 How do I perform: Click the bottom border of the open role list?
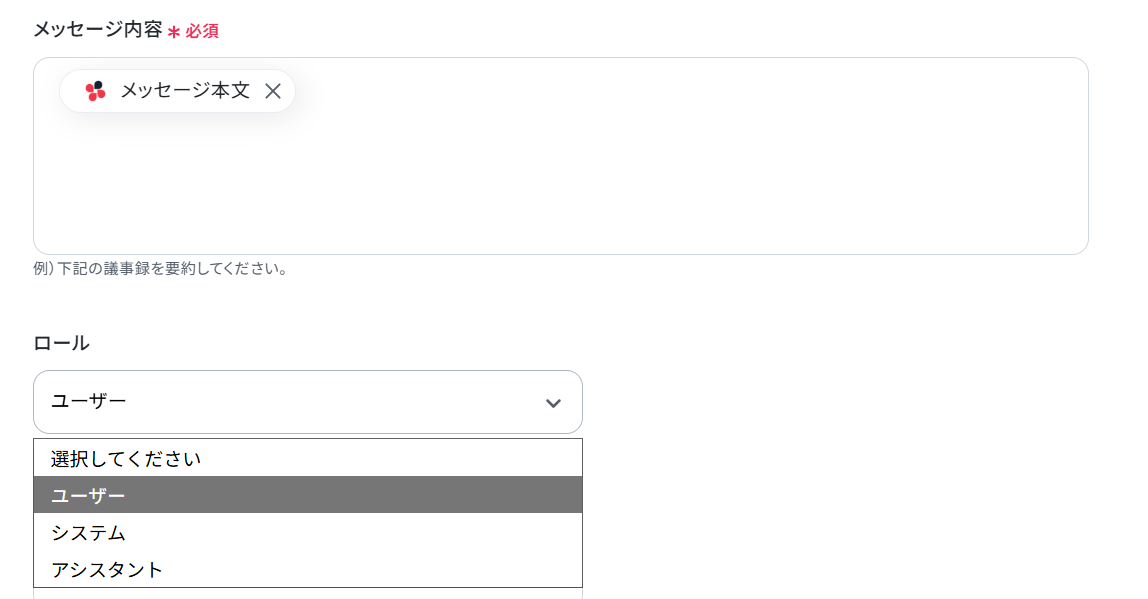pos(308,587)
